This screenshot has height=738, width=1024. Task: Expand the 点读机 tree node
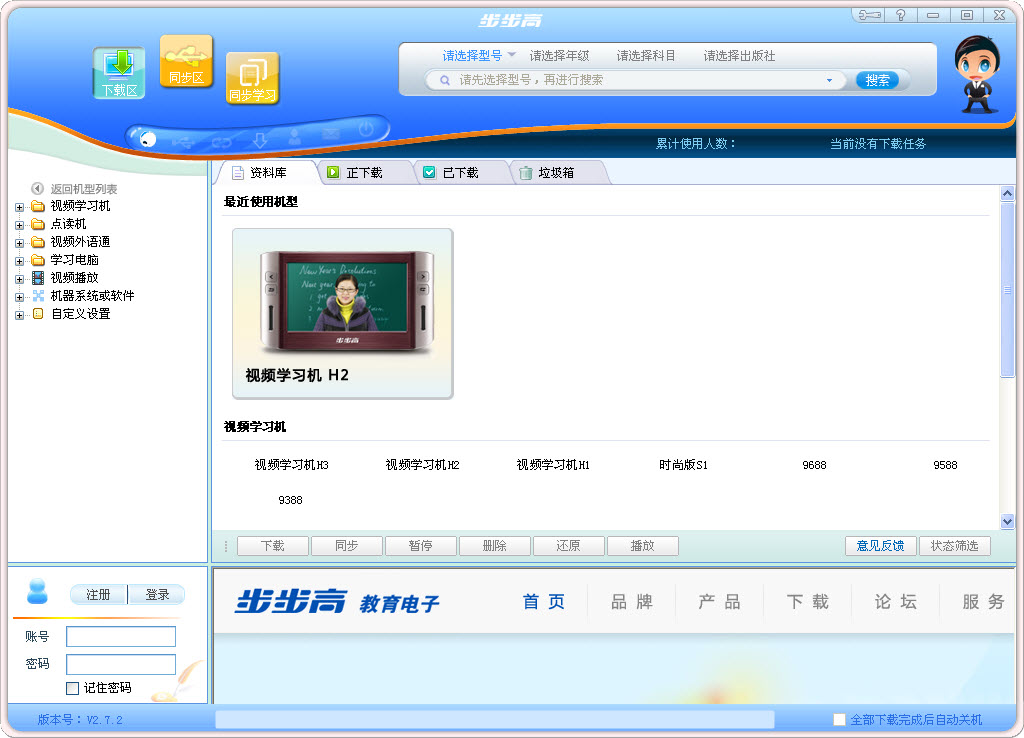pyautogui.click(x=19, y=225)
